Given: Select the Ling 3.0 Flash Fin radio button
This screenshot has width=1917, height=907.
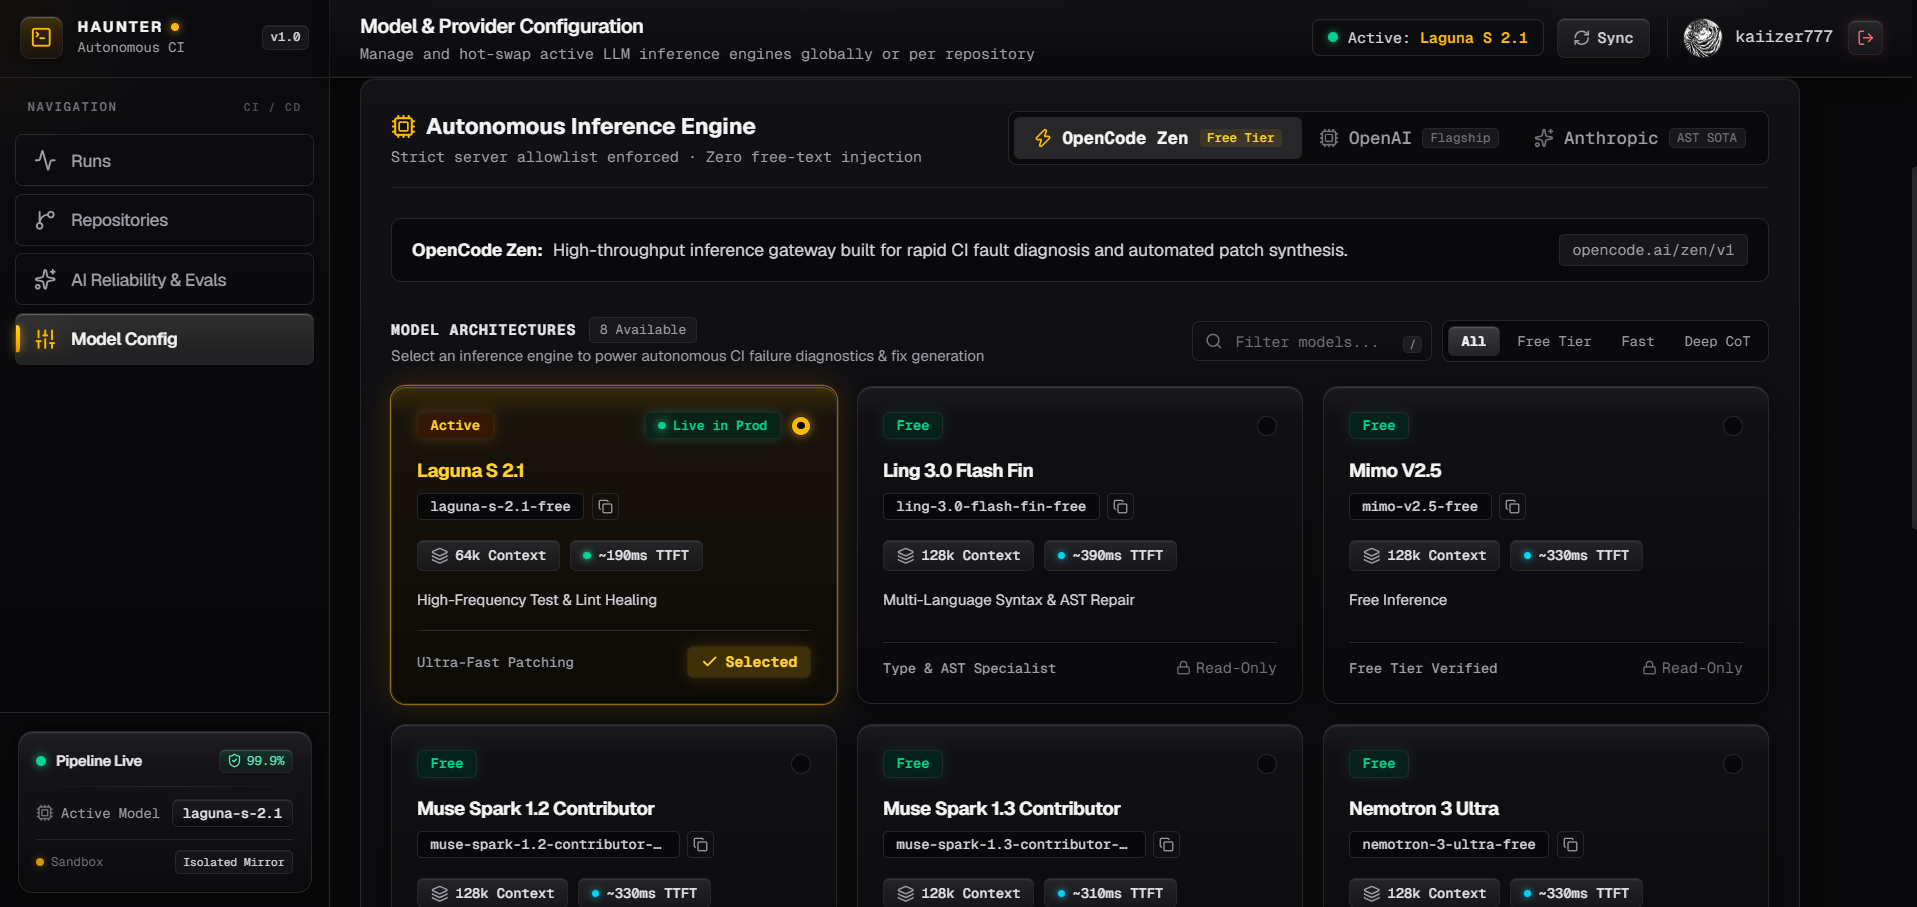Looking at the screenshot, I should point(1267,426).
